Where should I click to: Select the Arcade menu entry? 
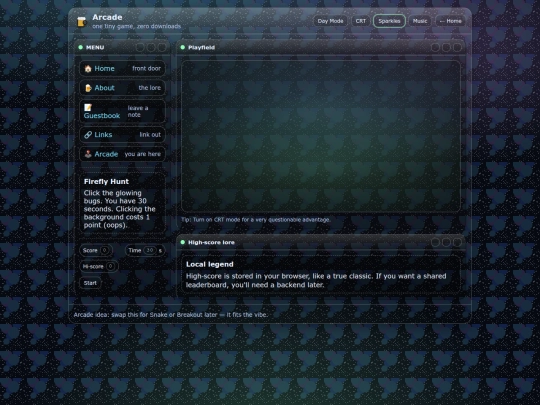pyautogui.click(x=122, y=154)
